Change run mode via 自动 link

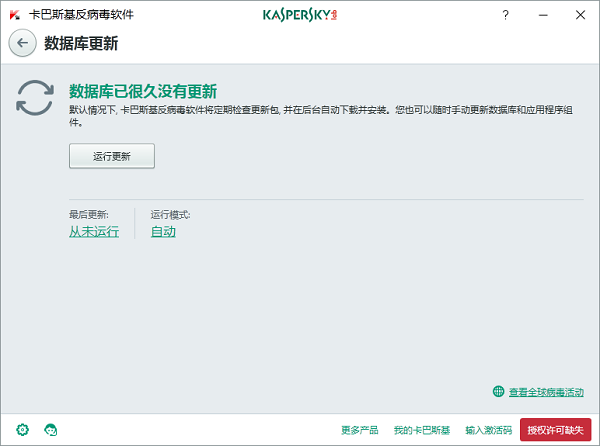pyautogui.click(x=163, y=231)
